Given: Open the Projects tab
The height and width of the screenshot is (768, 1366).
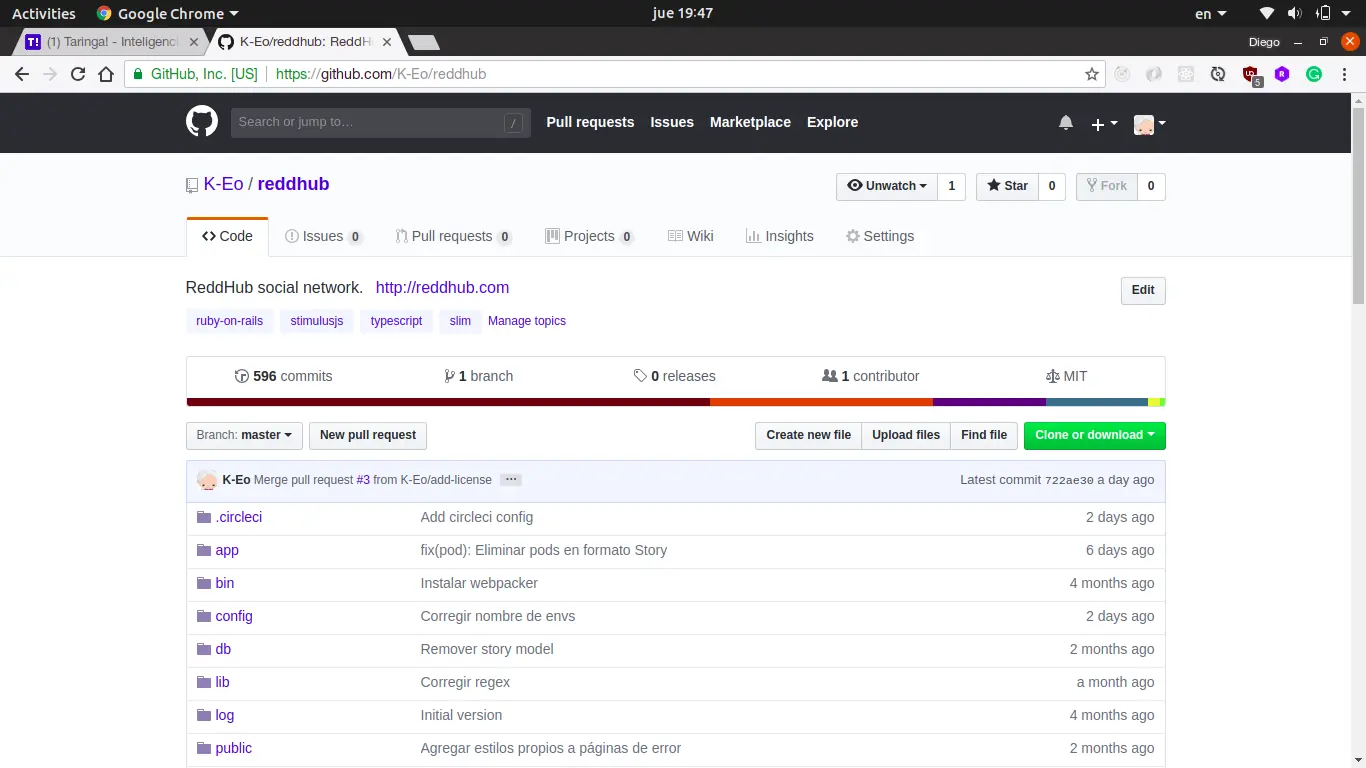Looking at the screenshot, I should click(590, 236).
